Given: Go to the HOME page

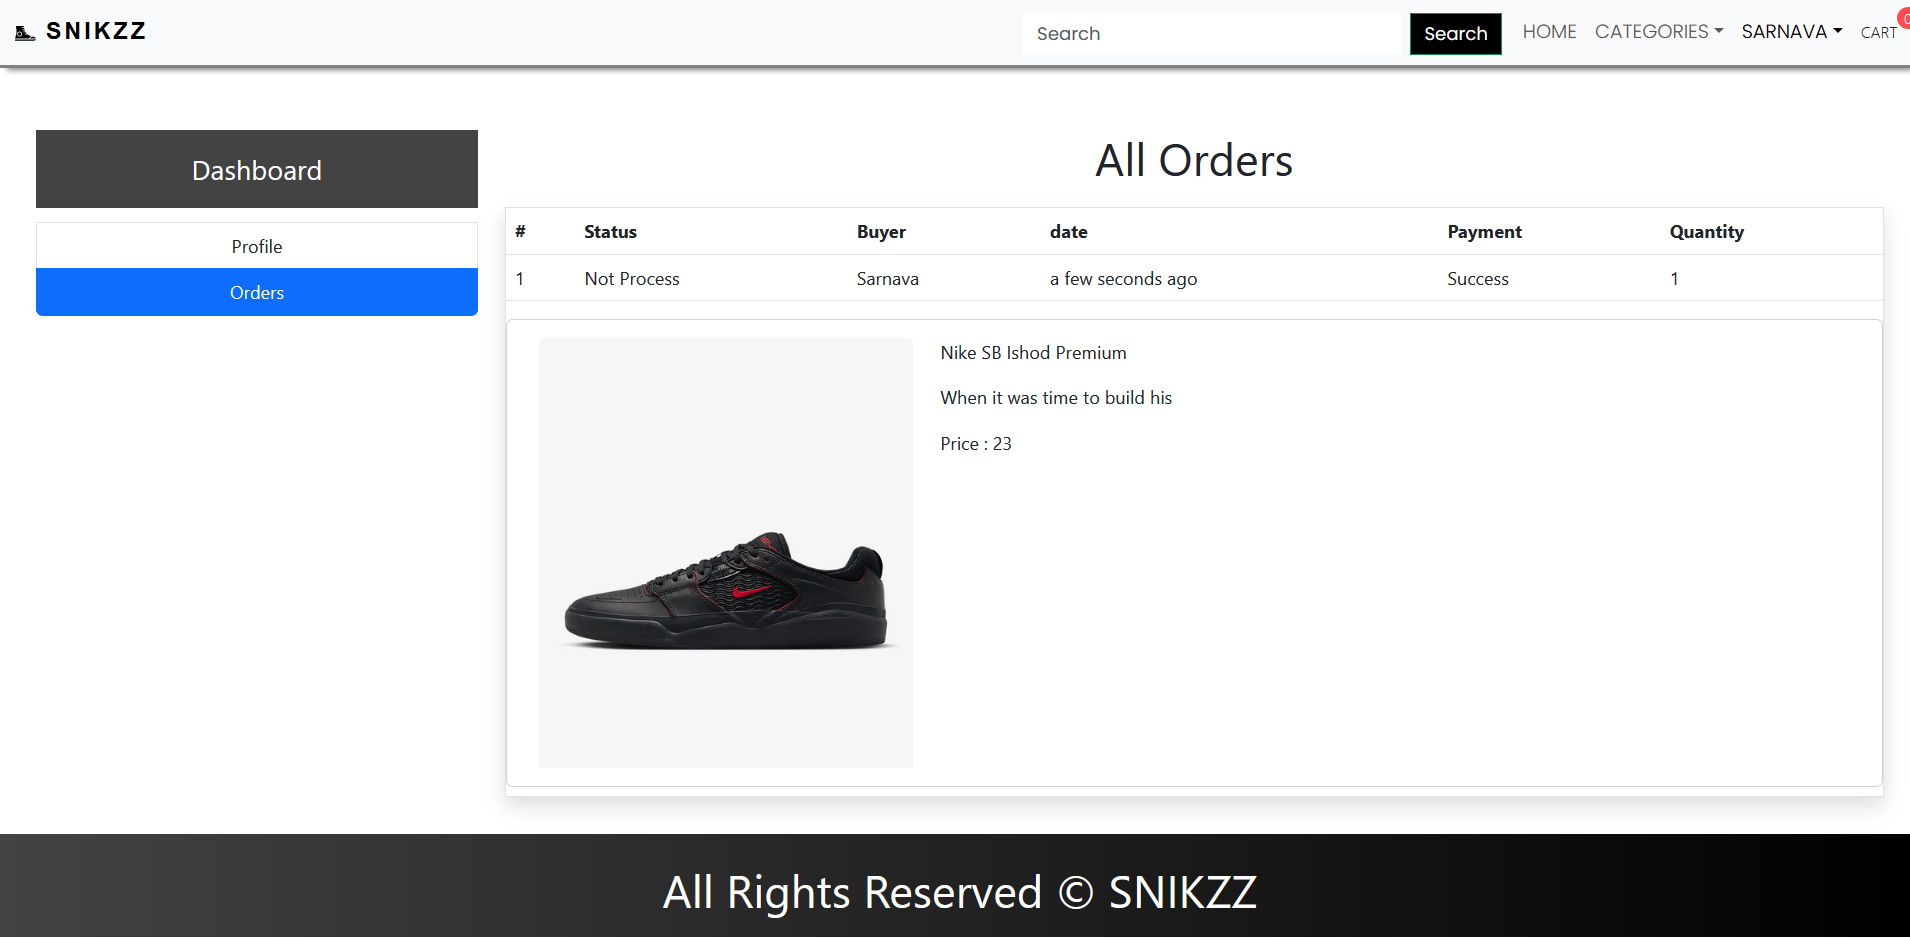Looking at the screenshot, I should pyautogui.click(x=1548, y=31).
